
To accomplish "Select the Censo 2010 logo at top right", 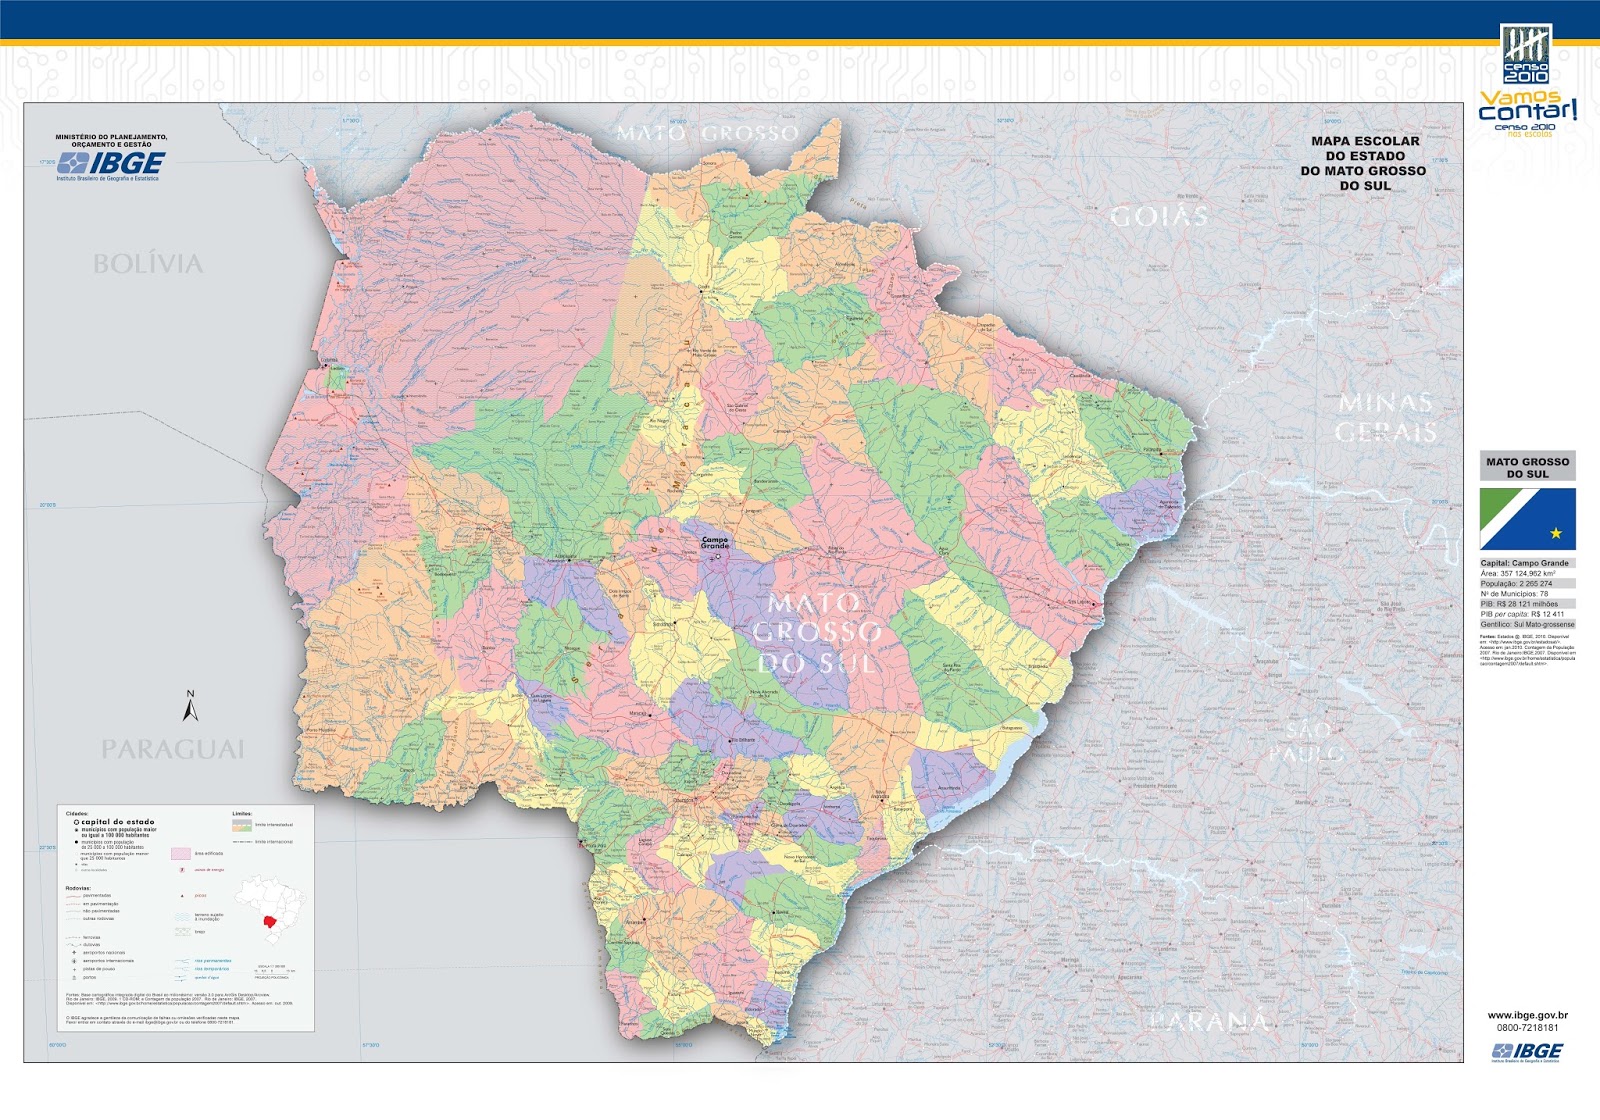I will click(1526, 55).
